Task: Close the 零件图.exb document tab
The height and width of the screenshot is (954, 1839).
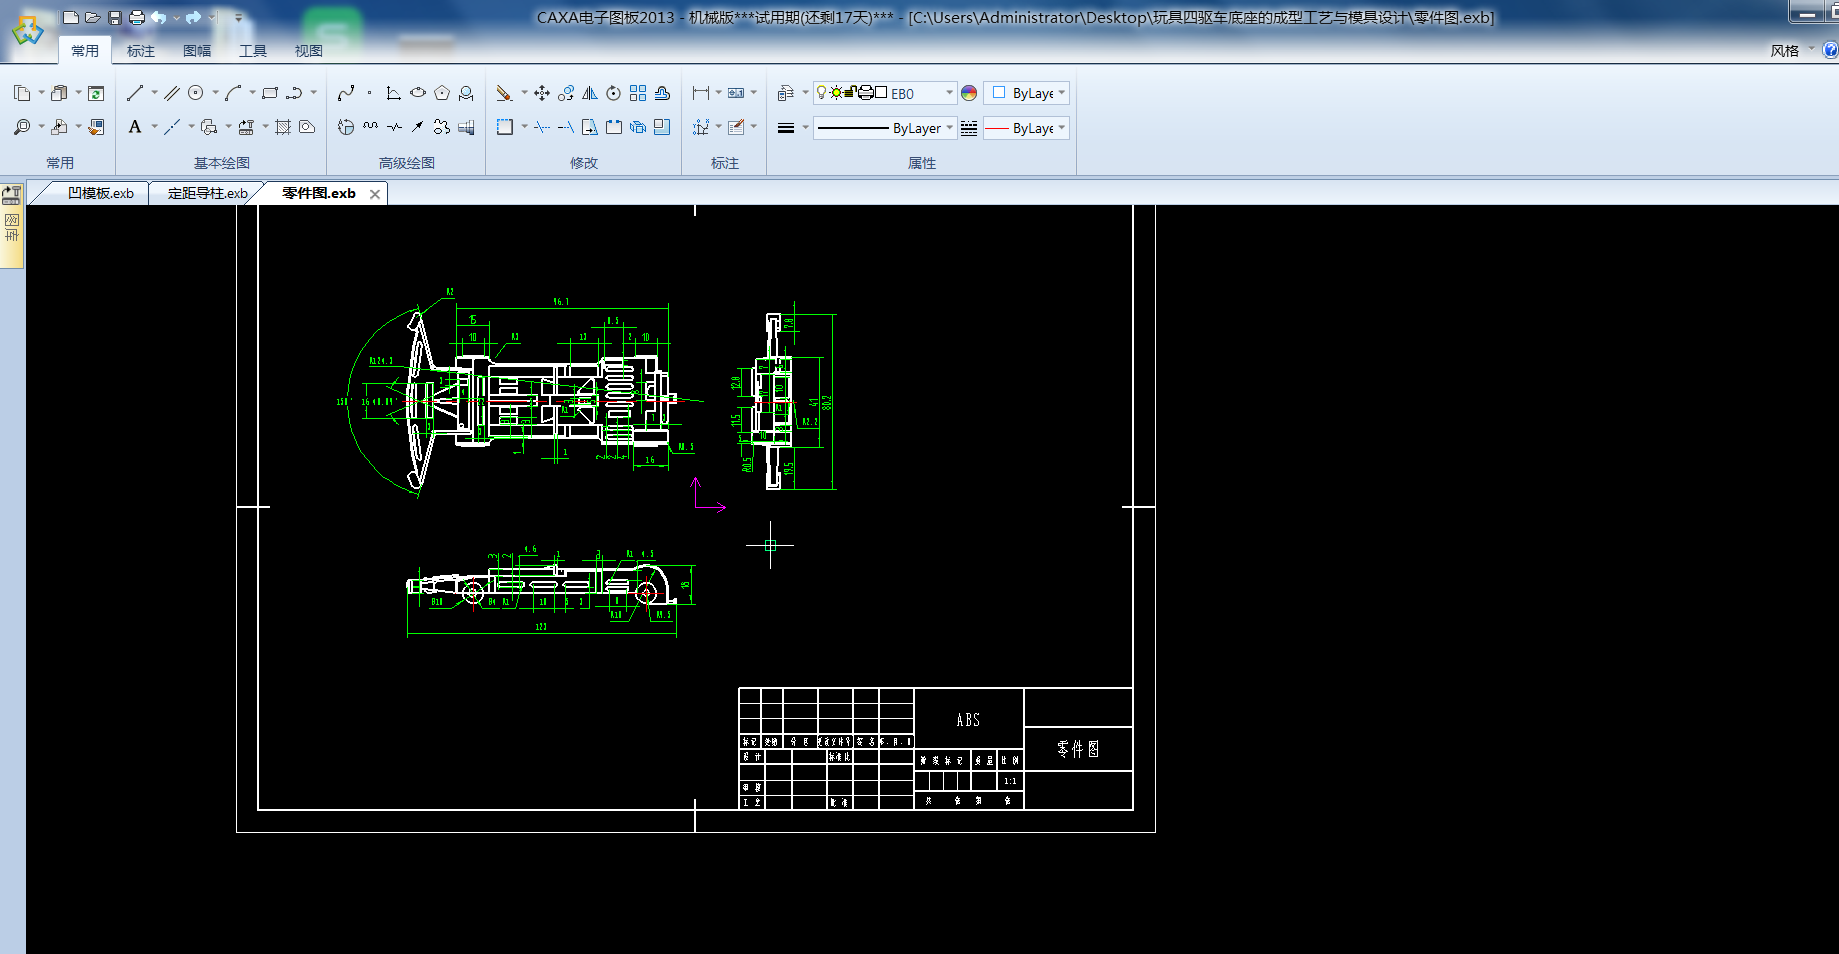Action: coord(375,194)
